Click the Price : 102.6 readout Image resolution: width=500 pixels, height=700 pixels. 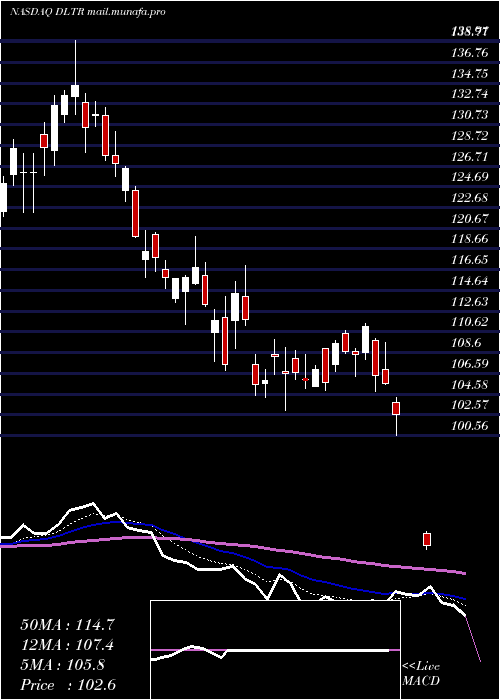click(68, 685)
